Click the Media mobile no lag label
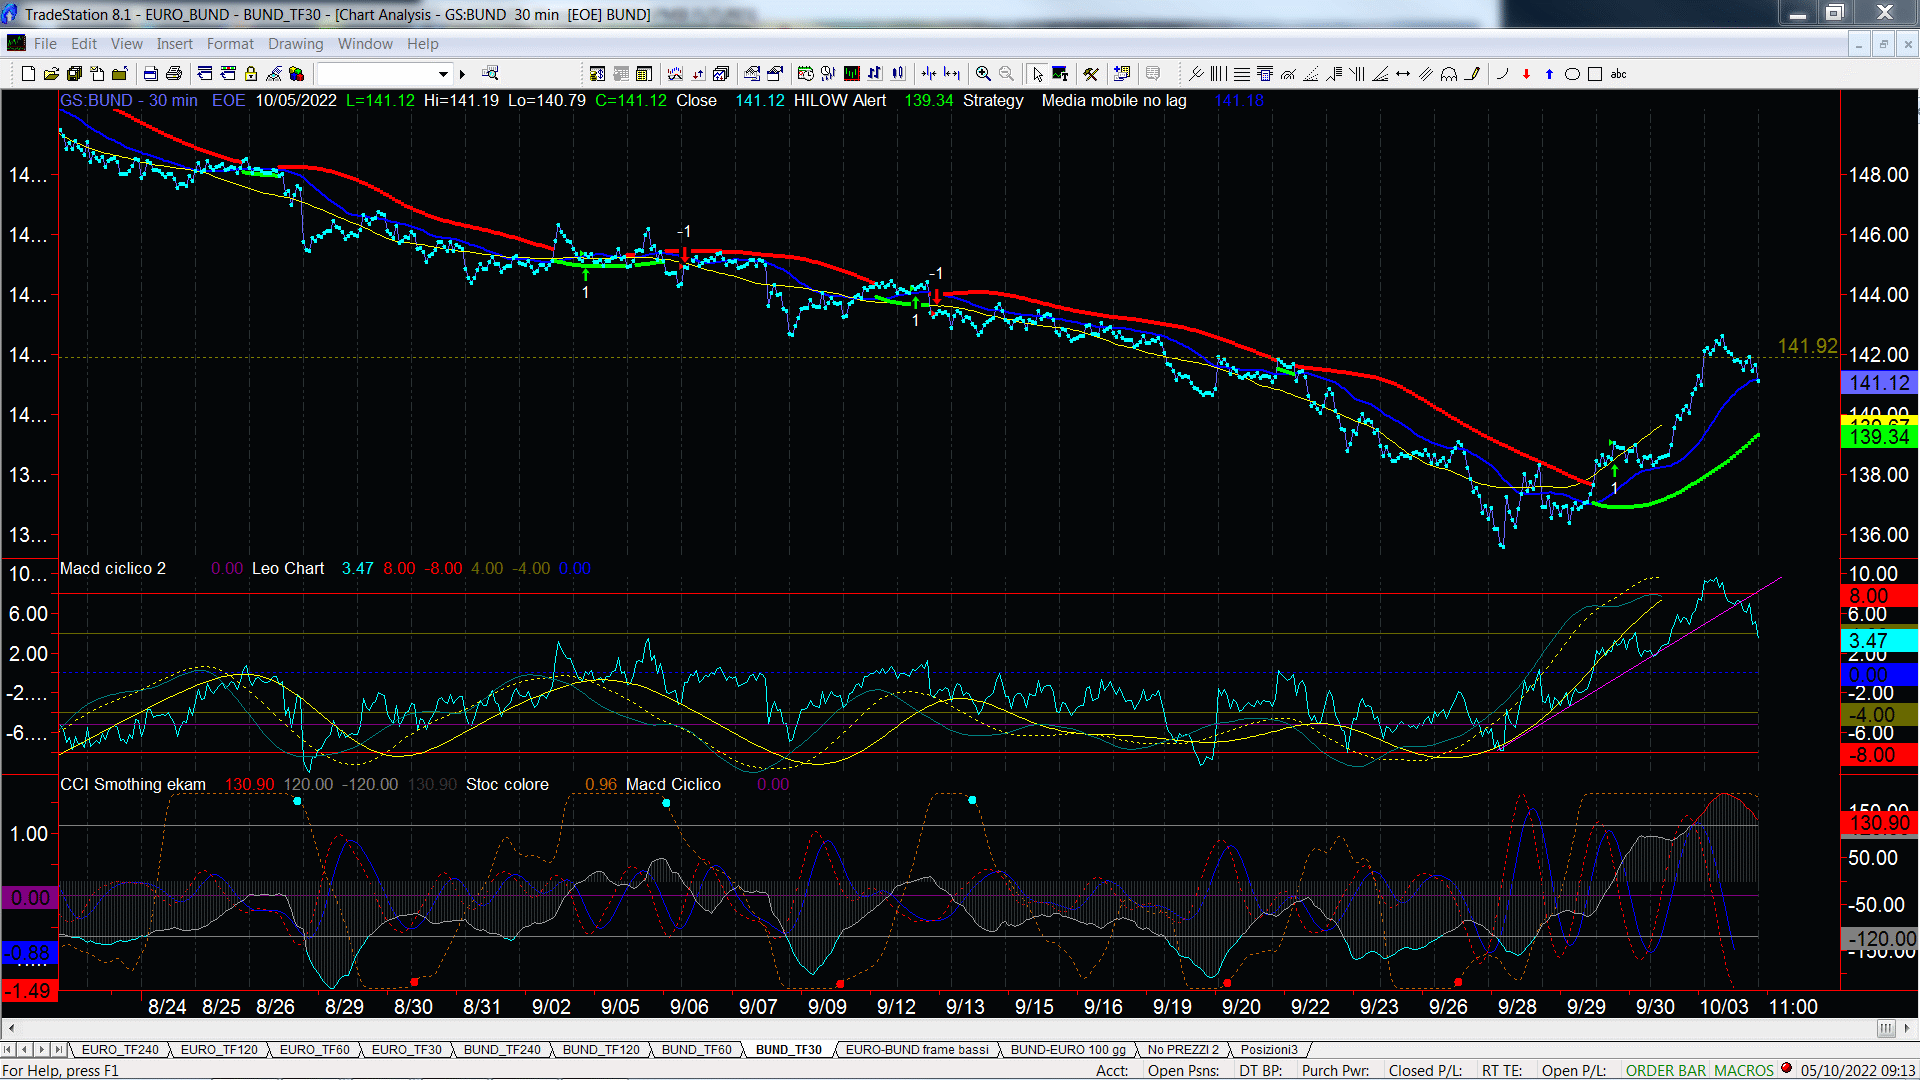Screen dimensions: 1920x1080 (x=1114, y=101)
